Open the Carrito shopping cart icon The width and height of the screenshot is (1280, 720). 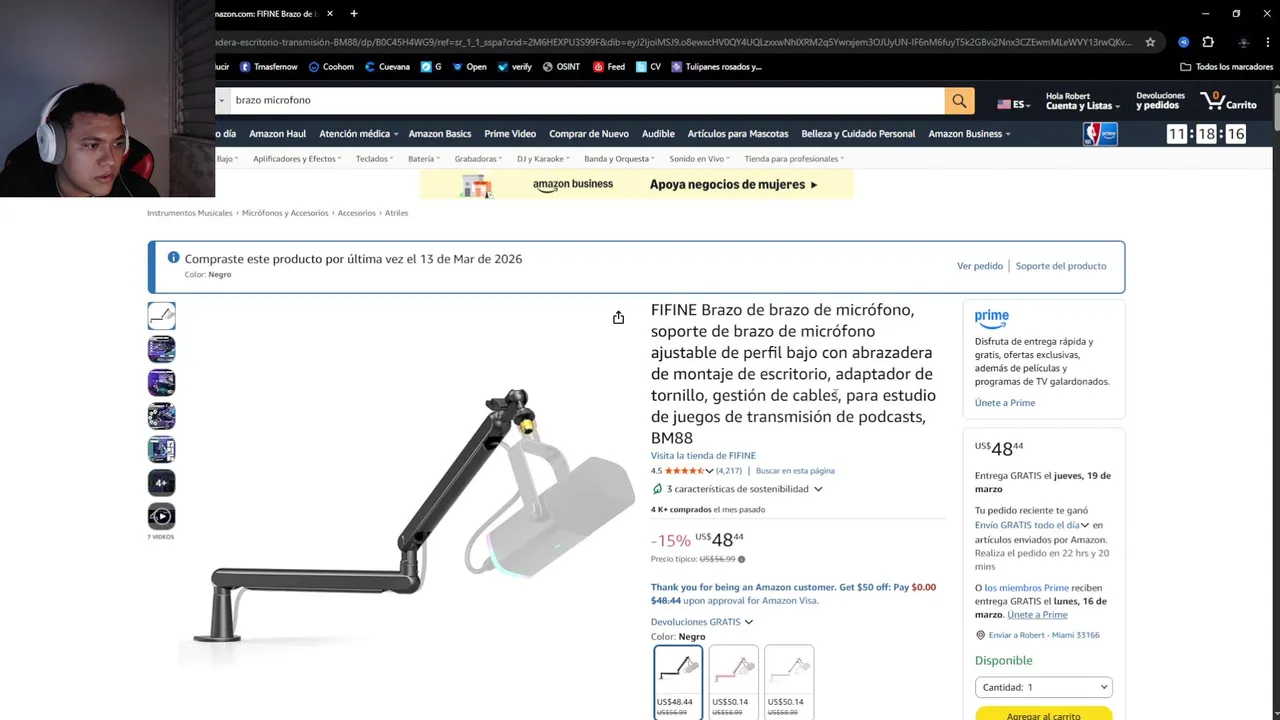tap(1228, 101)
